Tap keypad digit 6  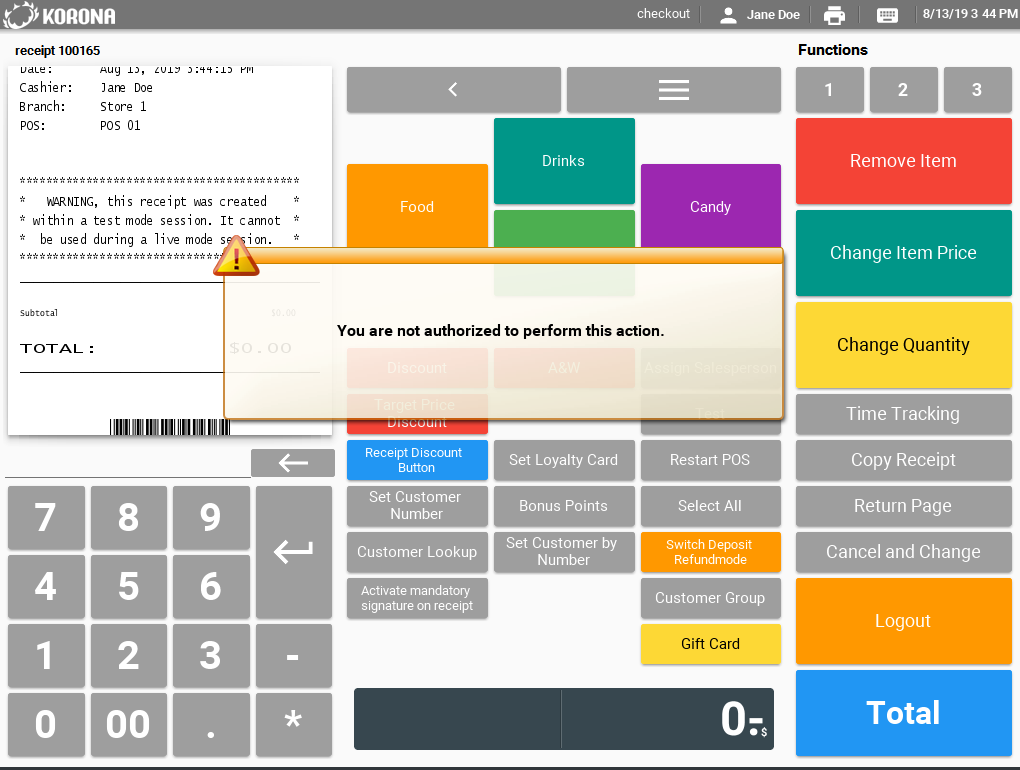click(211, 587)
